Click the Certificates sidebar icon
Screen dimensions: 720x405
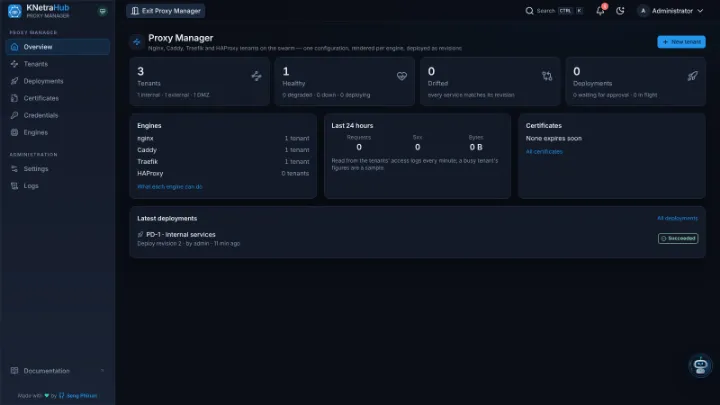tap(14, 98)
